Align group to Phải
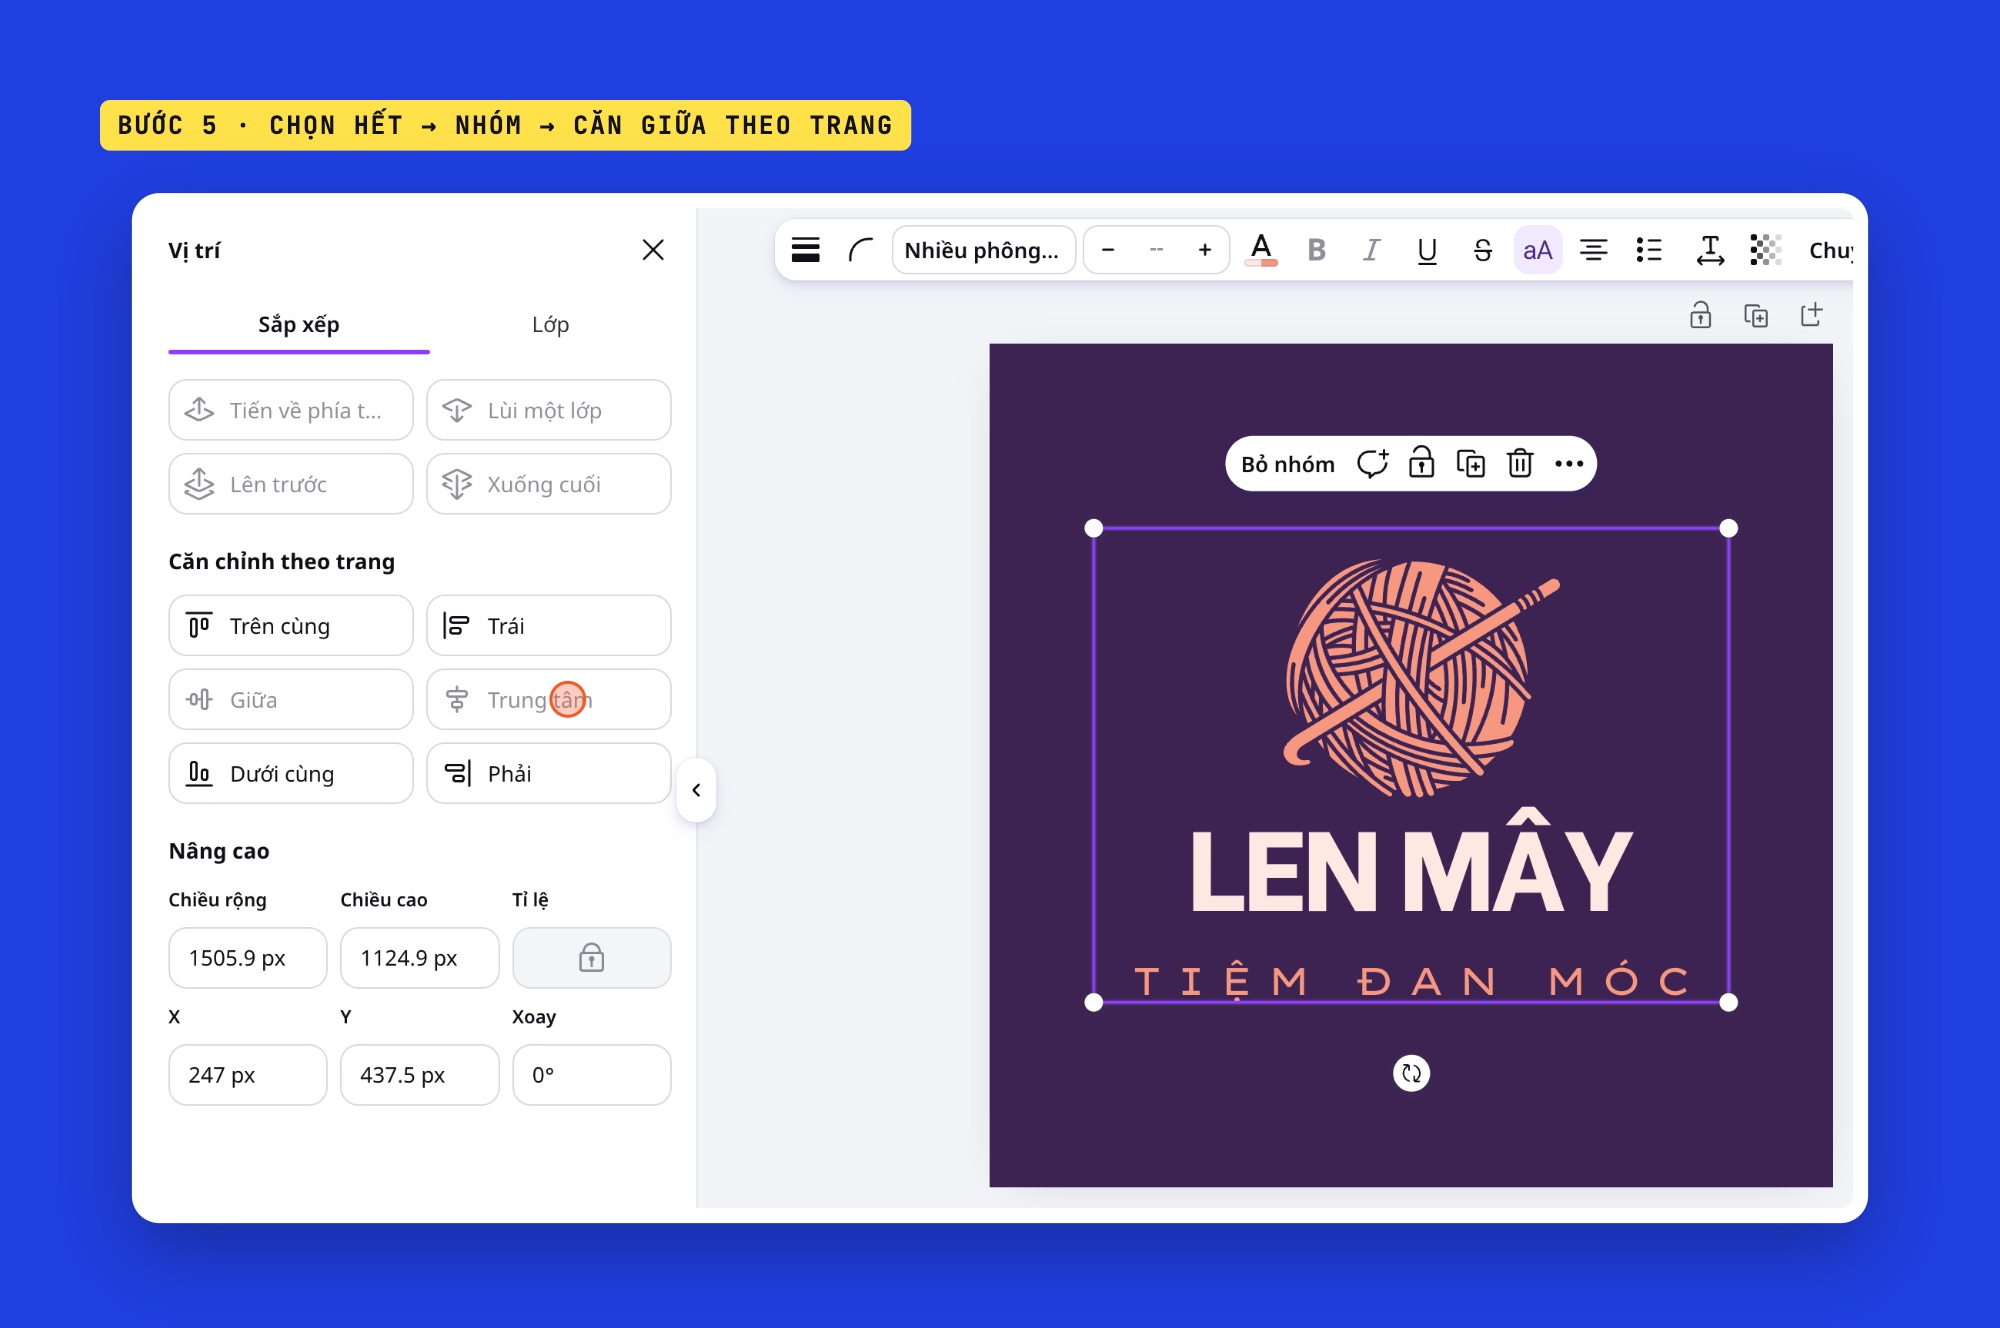Image resolution: width=2000 pixels, height=1328 pixels. pyautogui.click(x=549, y=774)
